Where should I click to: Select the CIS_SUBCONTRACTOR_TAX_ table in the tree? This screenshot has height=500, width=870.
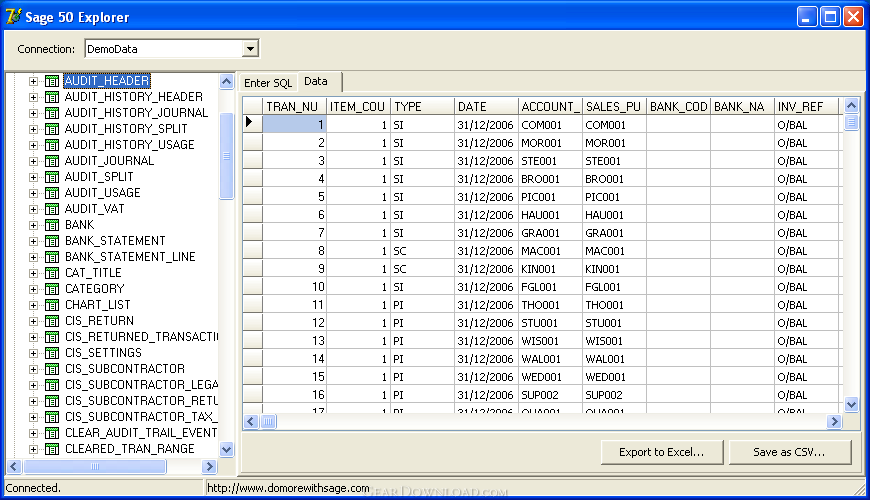click(x=141, y=417)
